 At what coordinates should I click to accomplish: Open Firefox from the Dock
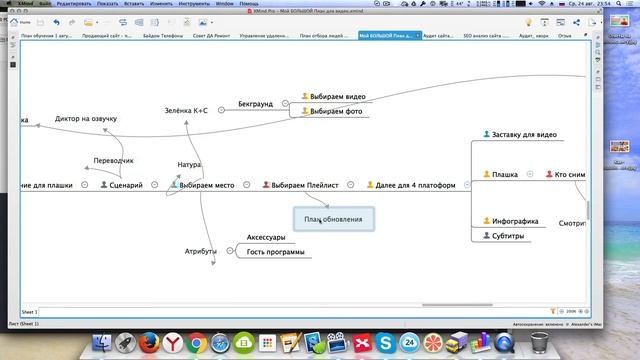coord(149,342)
